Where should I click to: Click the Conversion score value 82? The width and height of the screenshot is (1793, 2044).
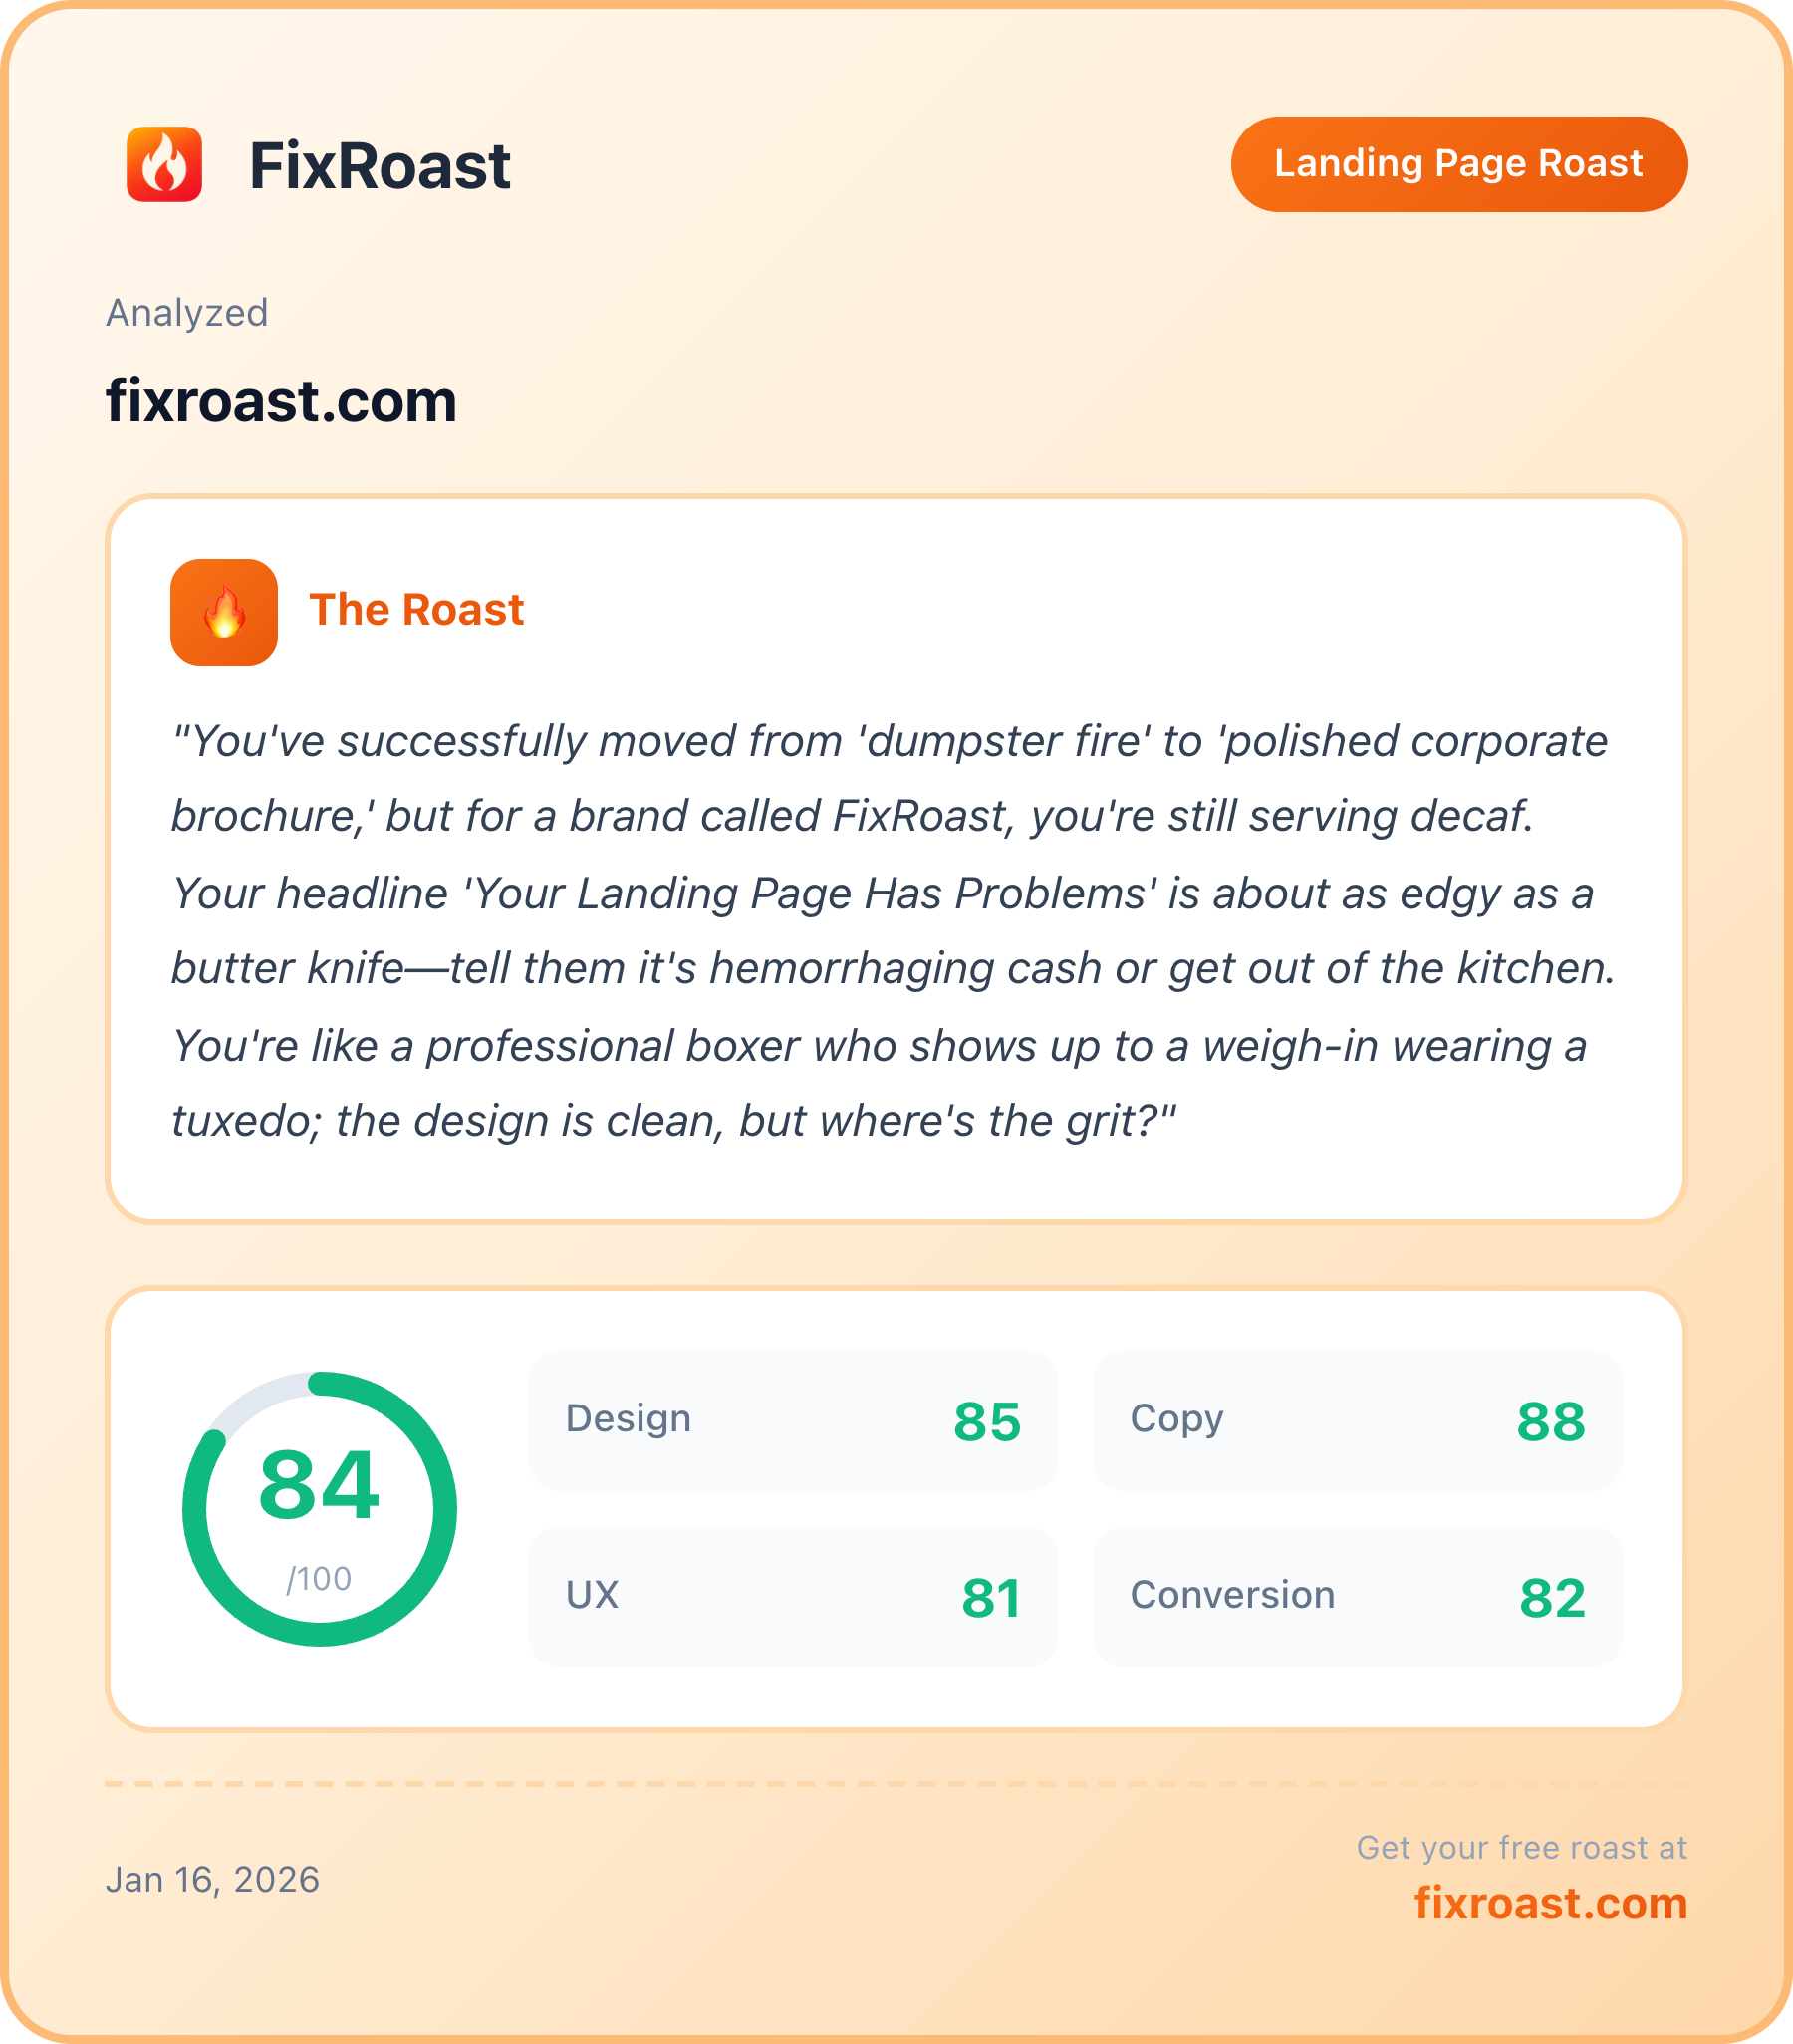click(x=1553, y=1598)
